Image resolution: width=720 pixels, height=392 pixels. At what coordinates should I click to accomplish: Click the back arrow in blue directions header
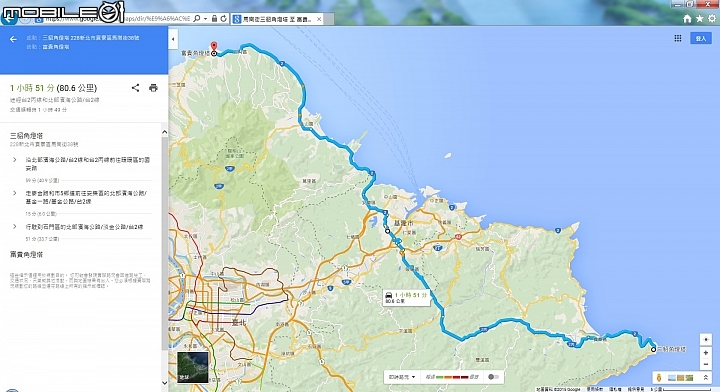coord(13,39)
